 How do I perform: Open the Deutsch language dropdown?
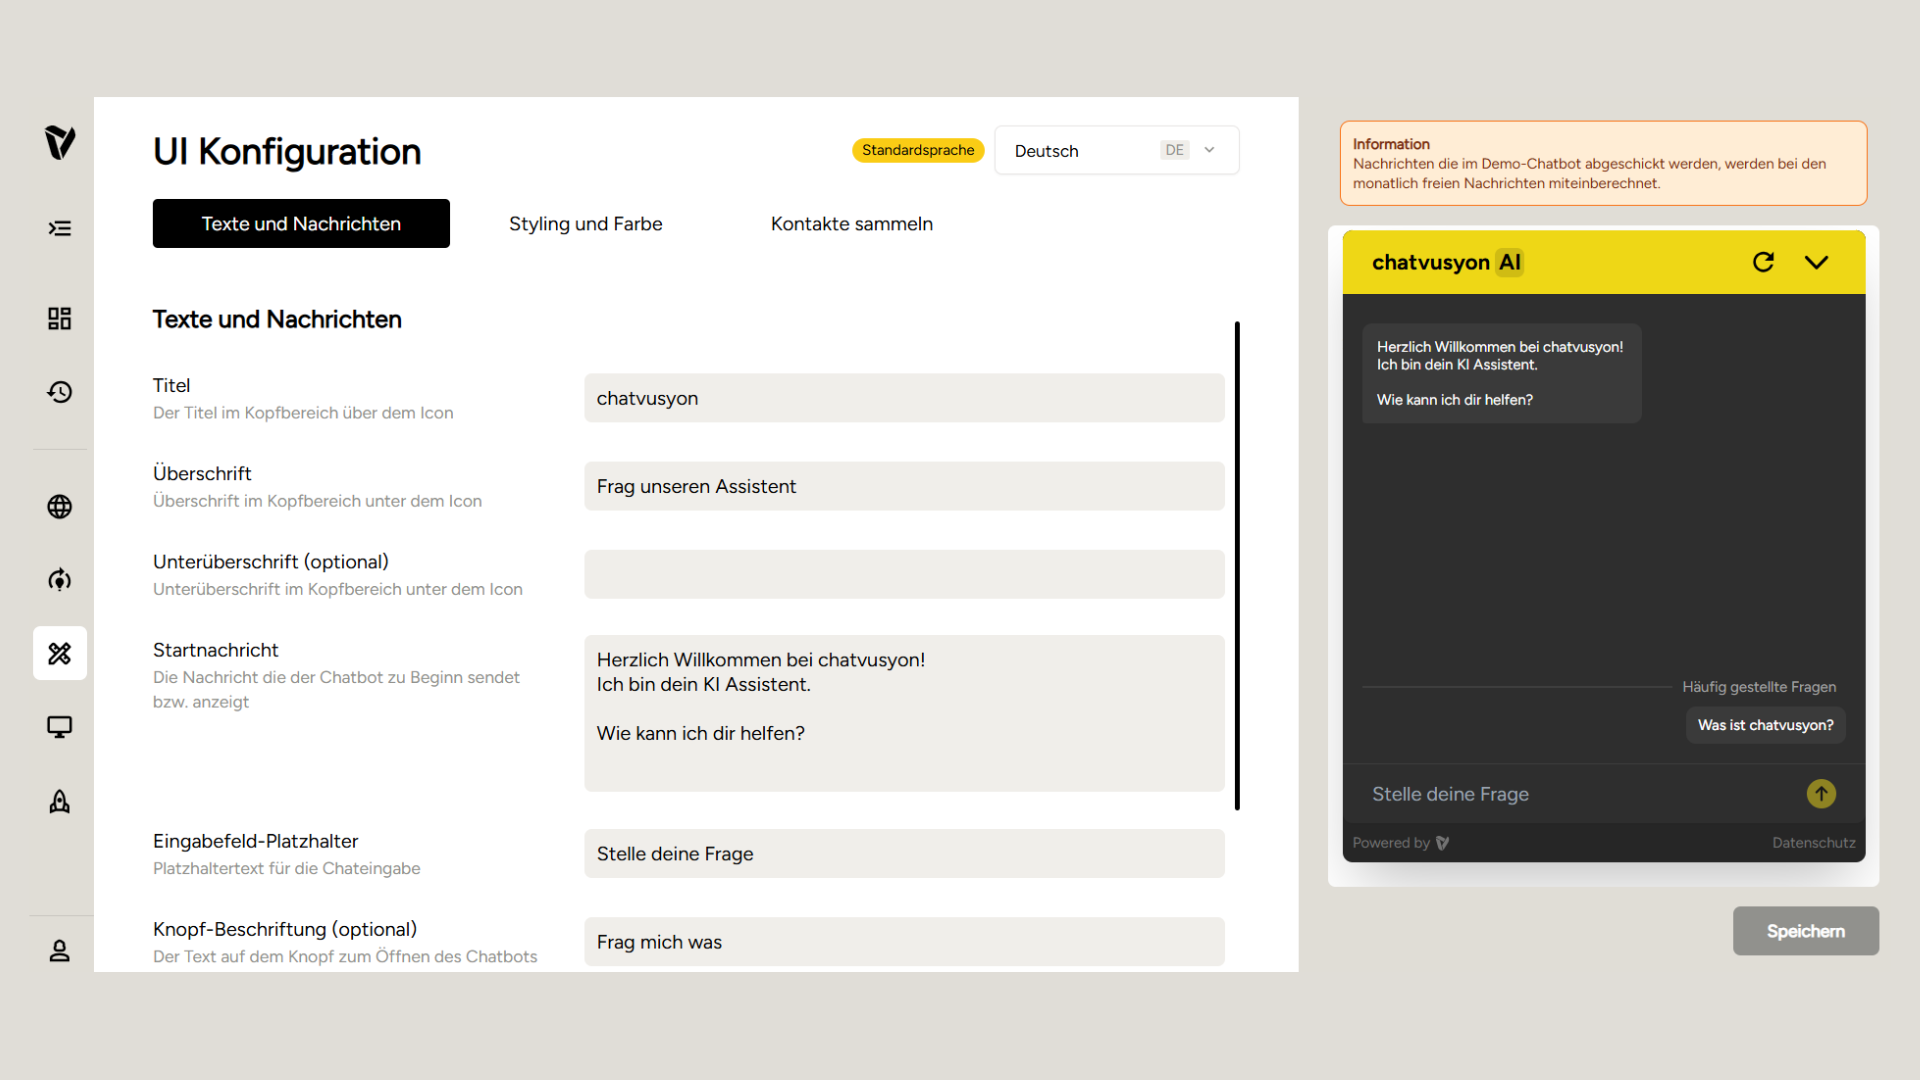click(x=1116, y=151)
